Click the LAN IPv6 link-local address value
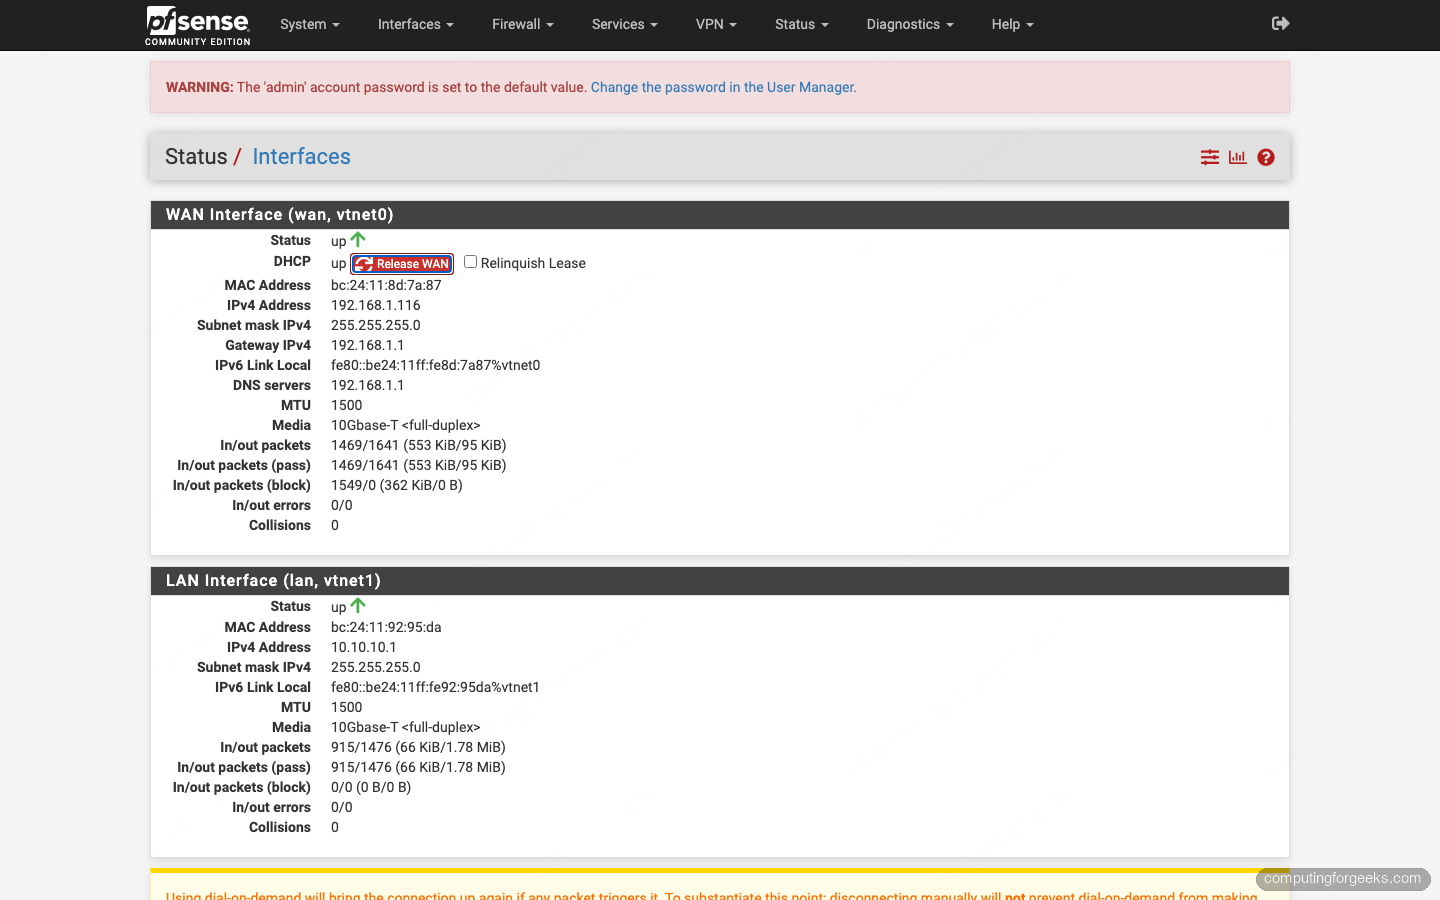Screen dimensions: 1440x900 coord(435,687)
